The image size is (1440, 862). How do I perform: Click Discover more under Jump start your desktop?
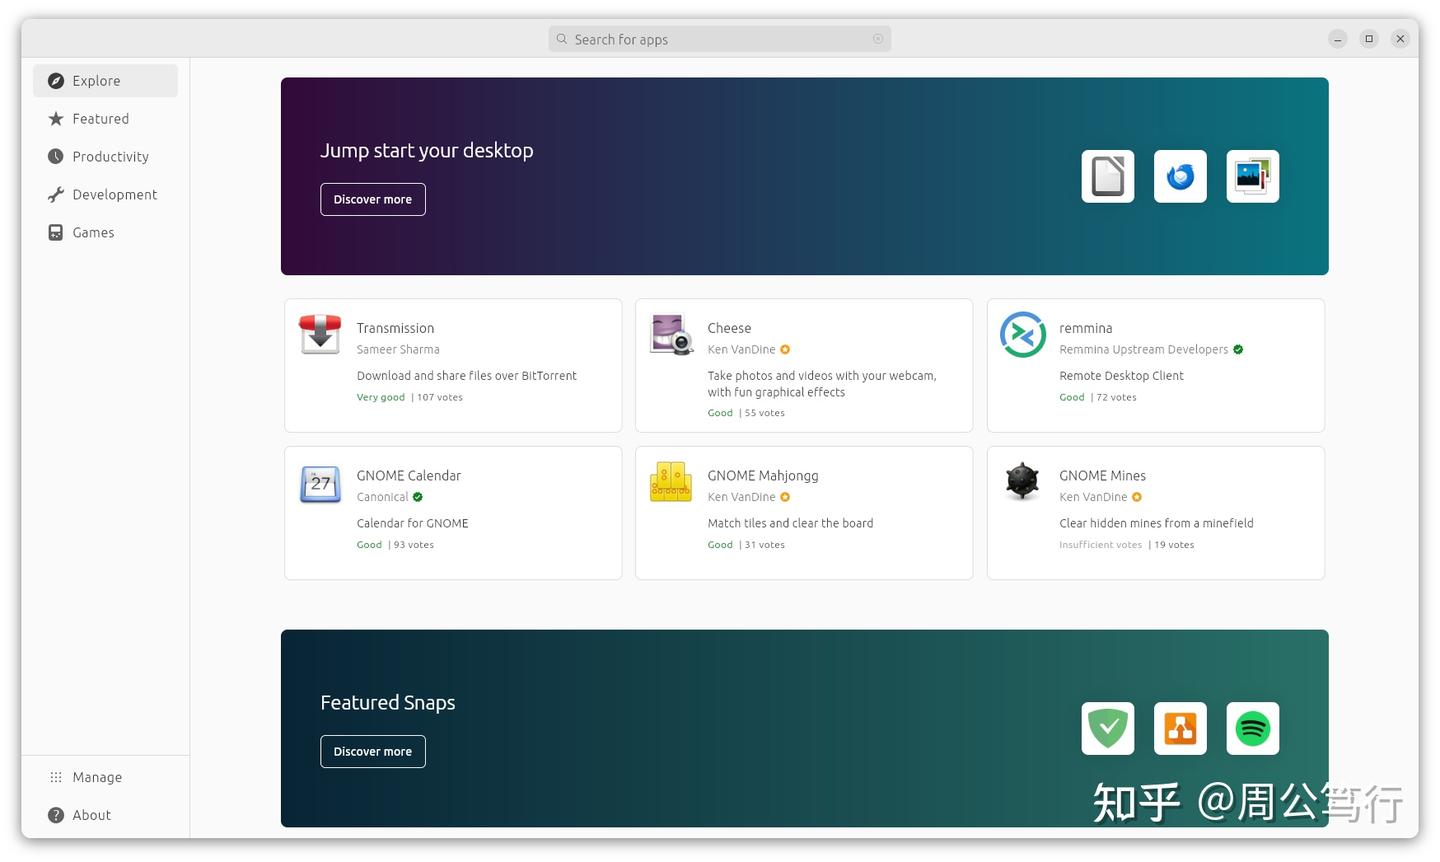(x=372, y=199)
